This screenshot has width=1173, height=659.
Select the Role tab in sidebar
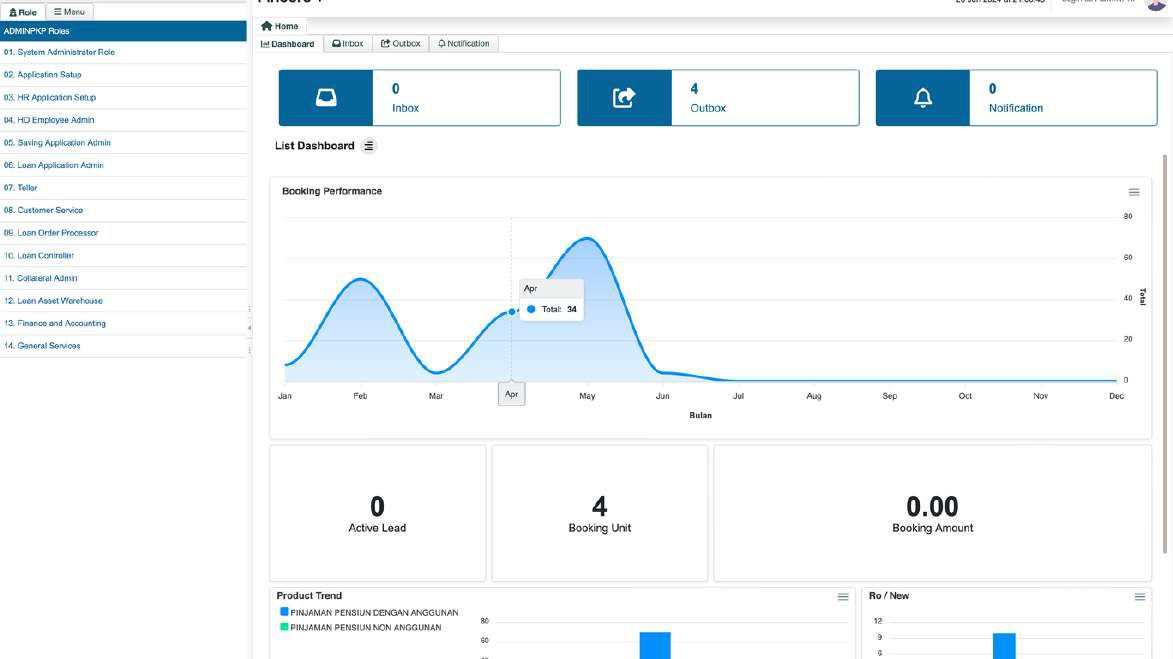point(23,12)
